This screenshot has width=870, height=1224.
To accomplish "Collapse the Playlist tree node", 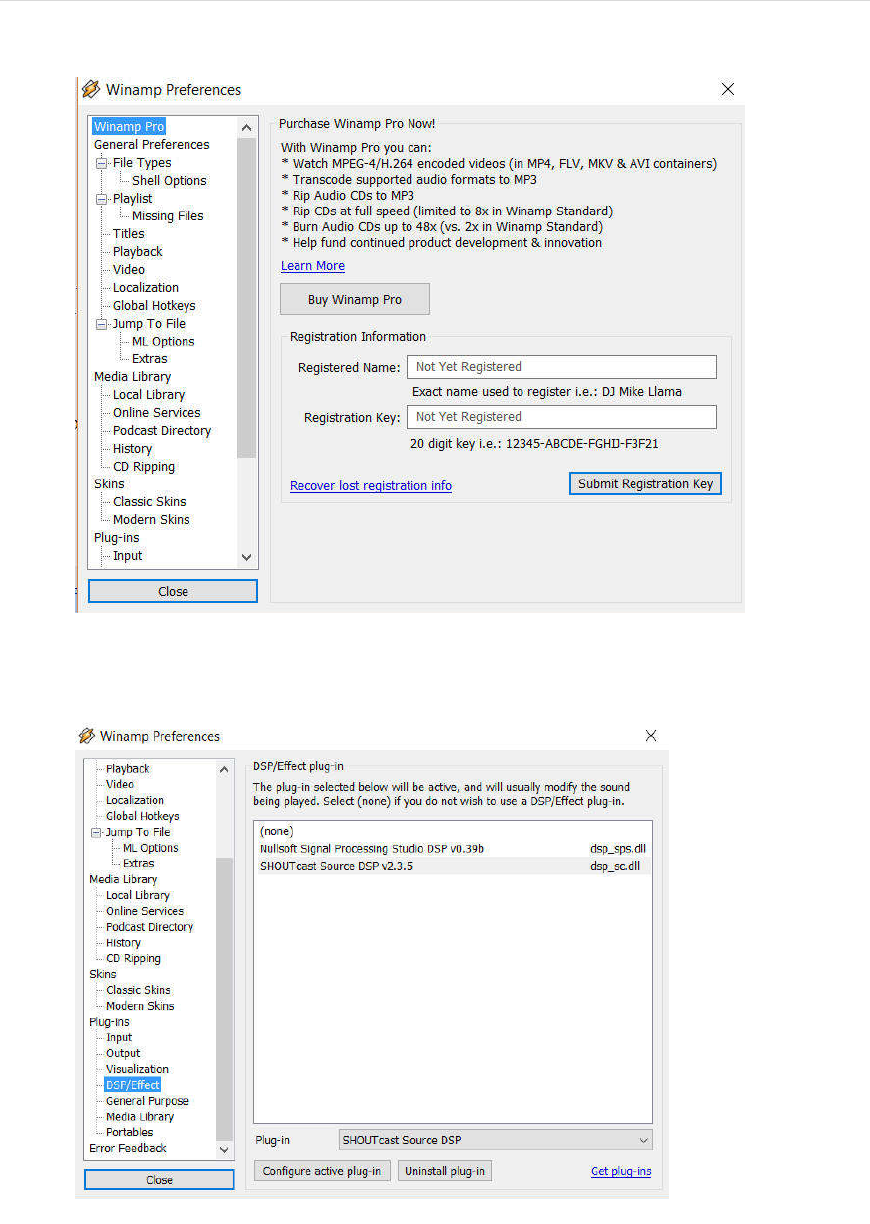I will 101,199.
